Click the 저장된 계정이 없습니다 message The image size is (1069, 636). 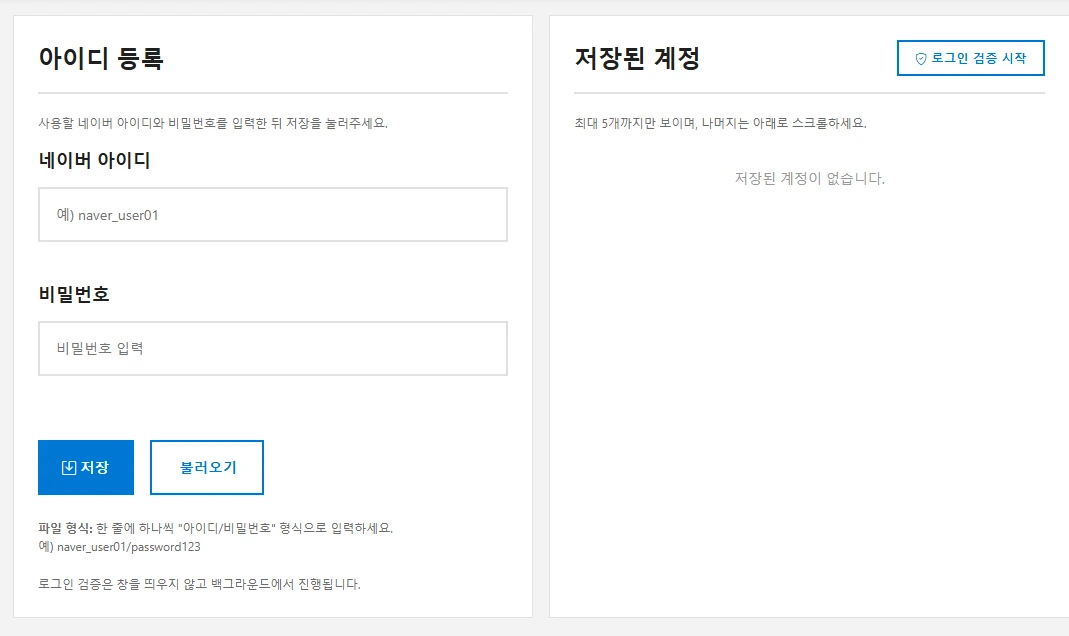tap(808, 178)
